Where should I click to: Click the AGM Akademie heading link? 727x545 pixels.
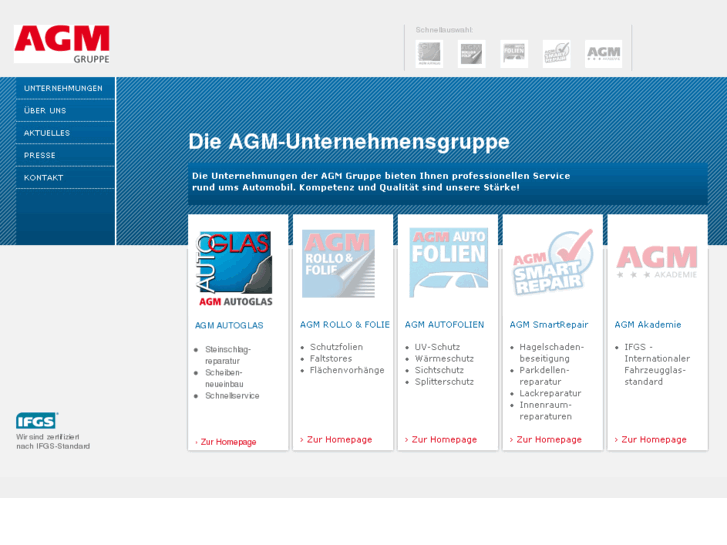(648, 325)
